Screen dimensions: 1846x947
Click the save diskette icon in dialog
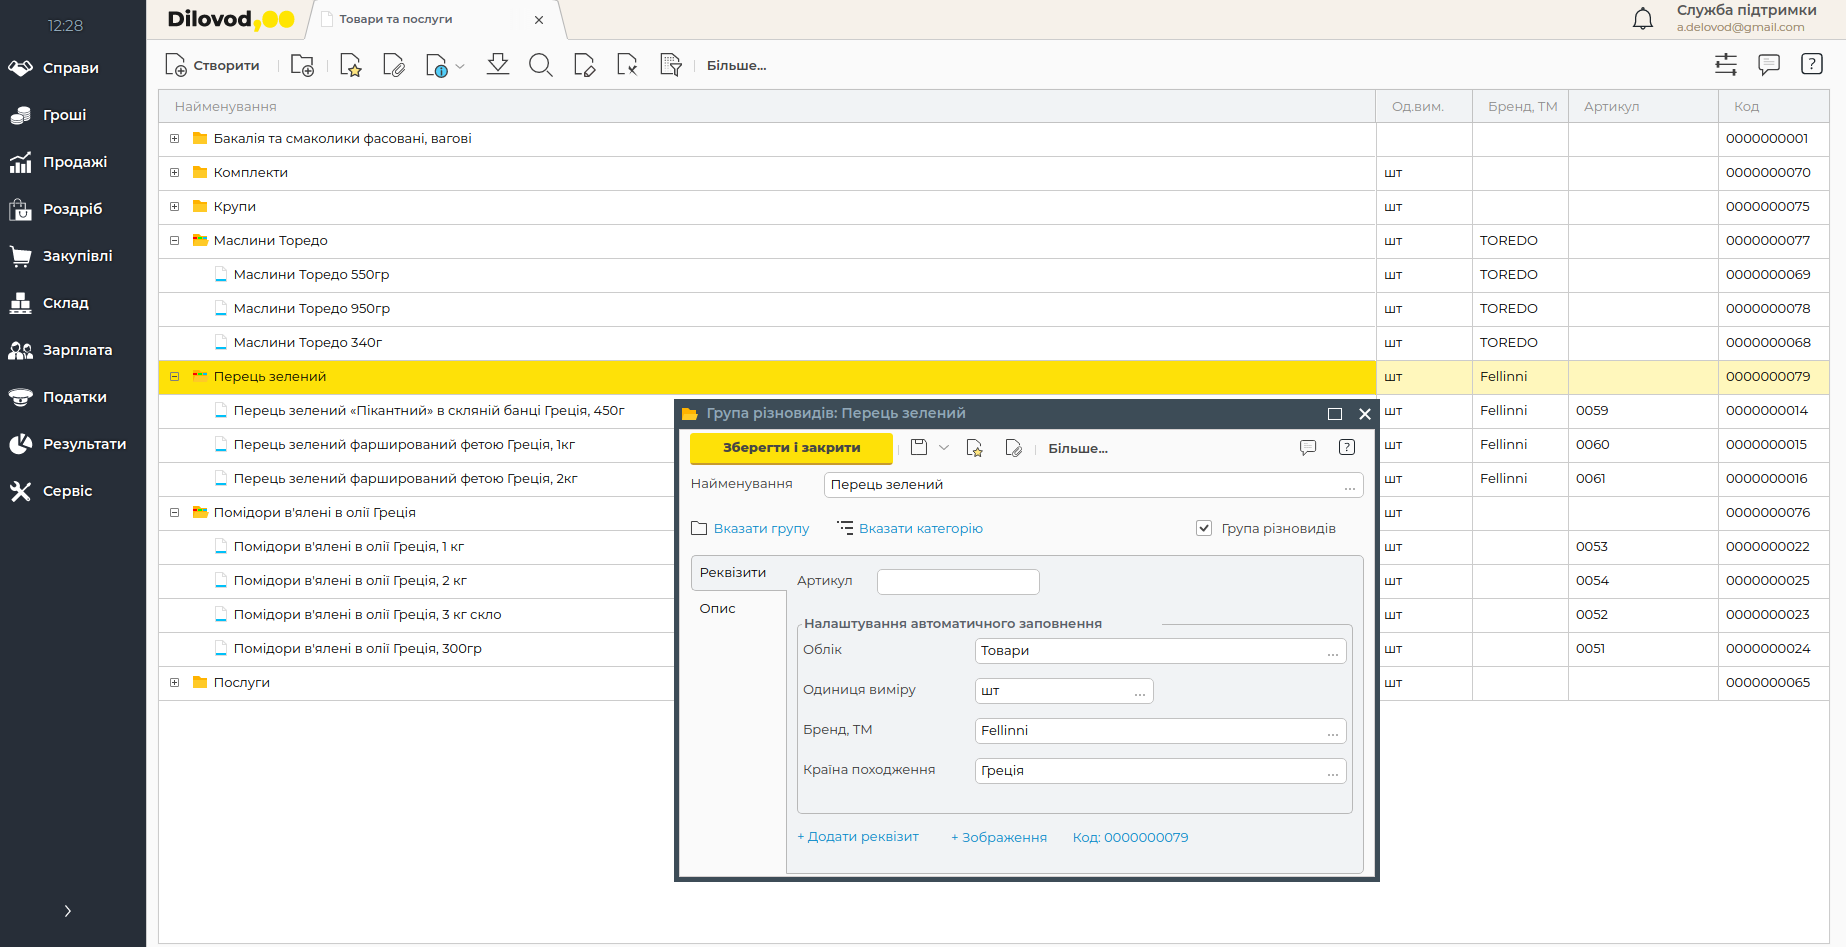point(919,448)
